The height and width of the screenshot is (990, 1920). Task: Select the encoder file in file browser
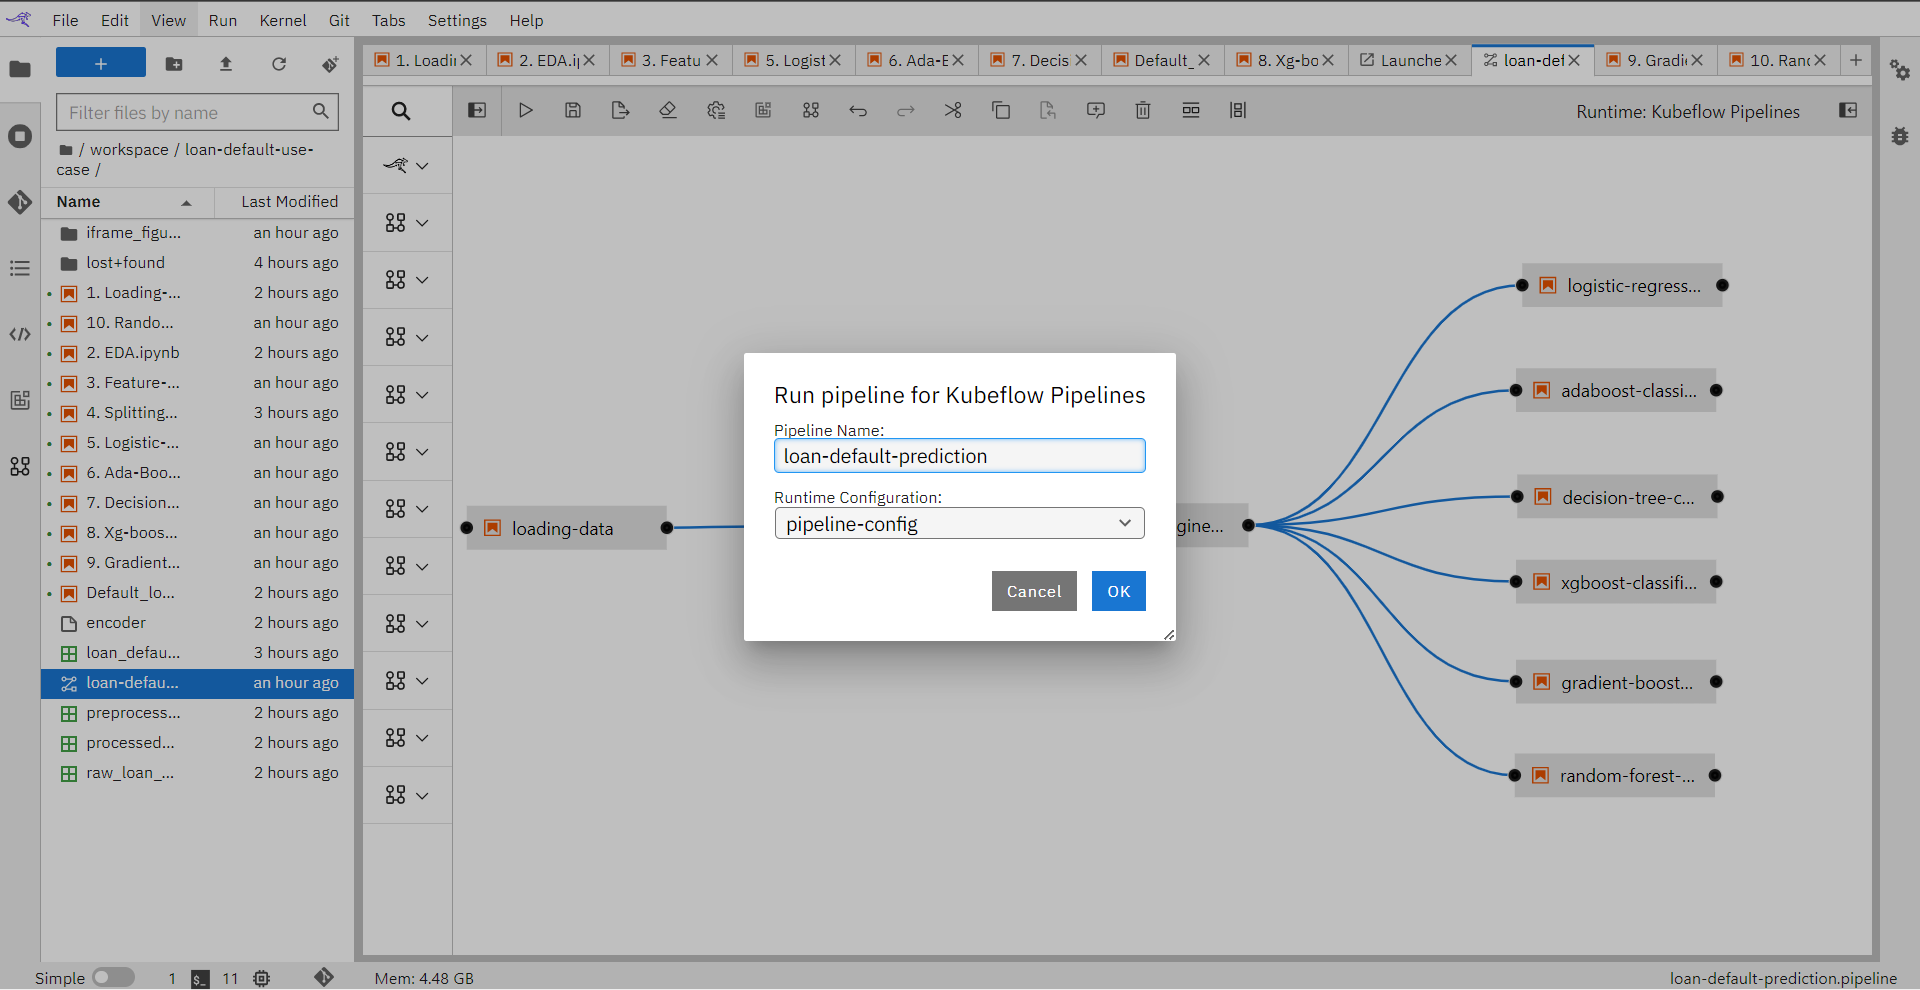(x=198, y=623)
